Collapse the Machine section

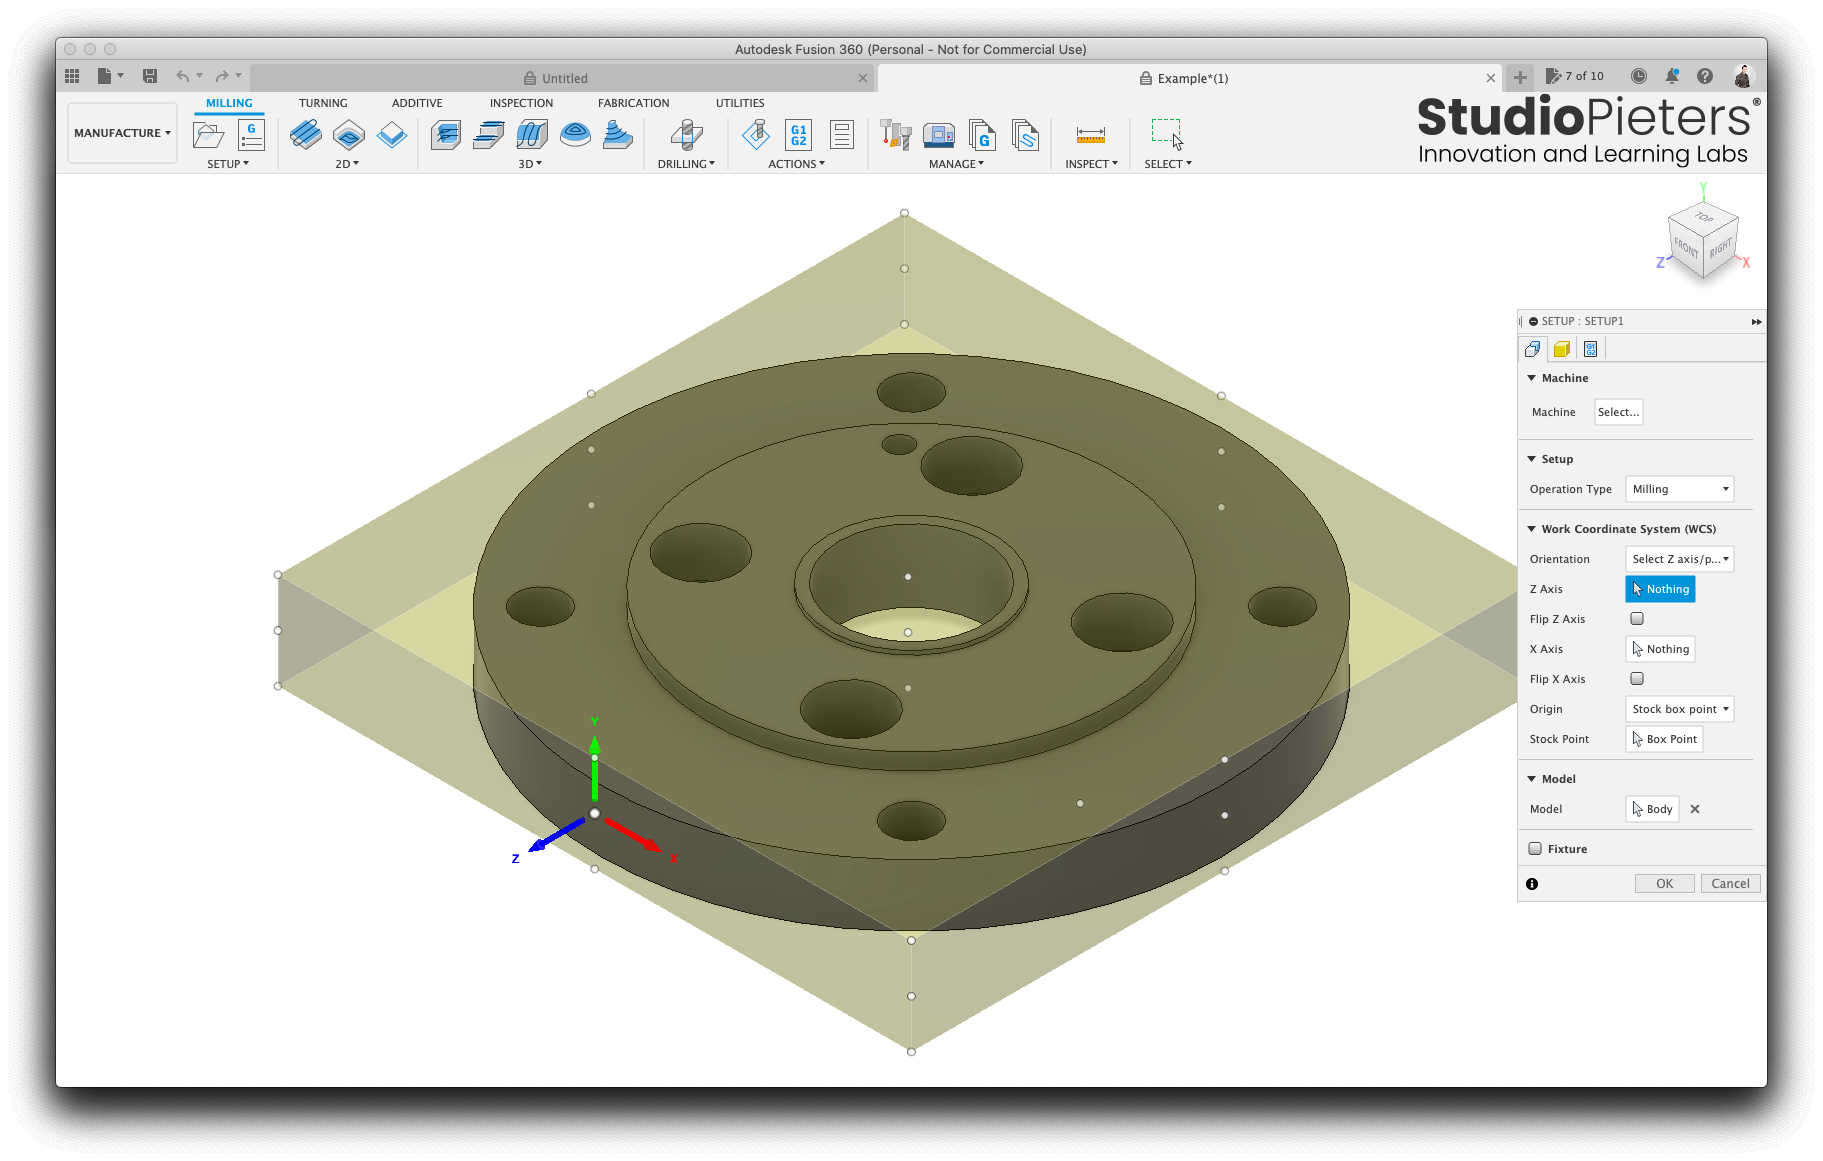click(x=1531, y=378)
